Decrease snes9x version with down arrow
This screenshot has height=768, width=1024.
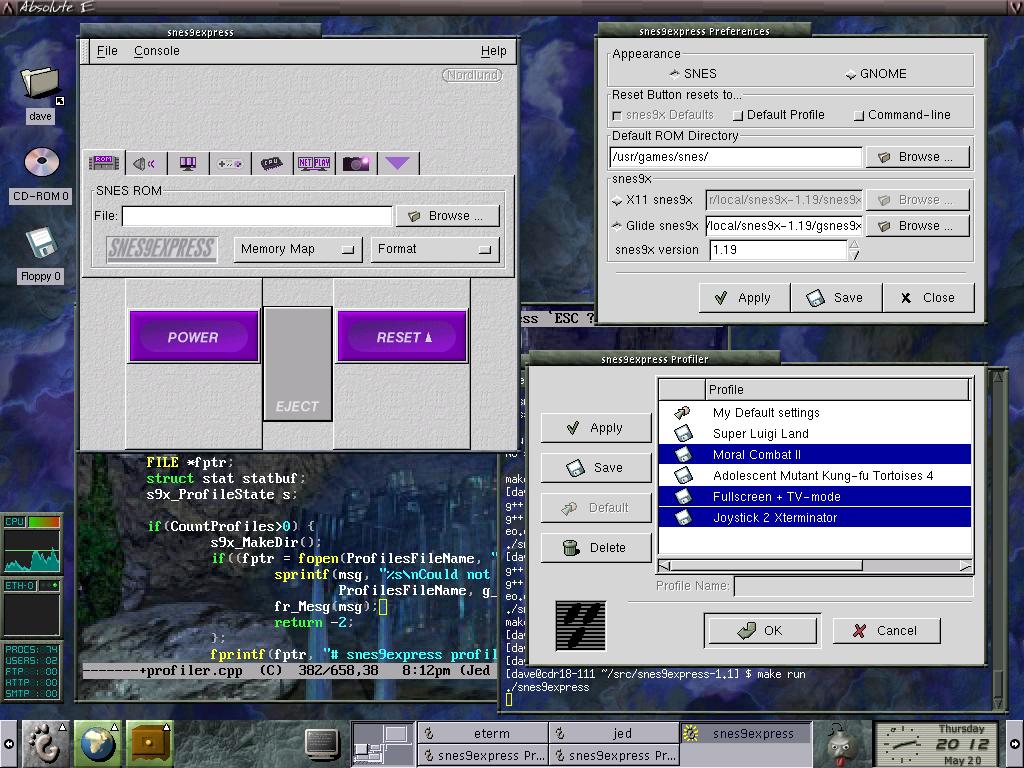point(854,255)
